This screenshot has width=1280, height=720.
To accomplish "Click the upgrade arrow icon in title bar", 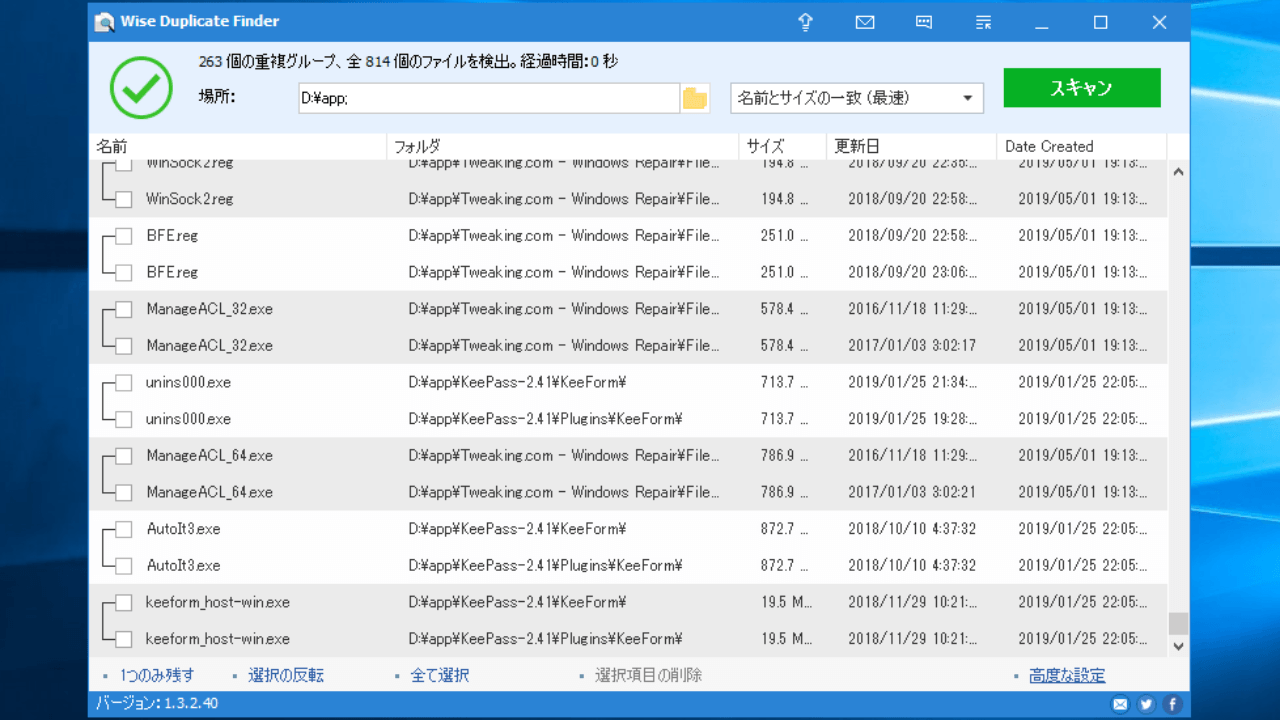I will coord(806,22).
